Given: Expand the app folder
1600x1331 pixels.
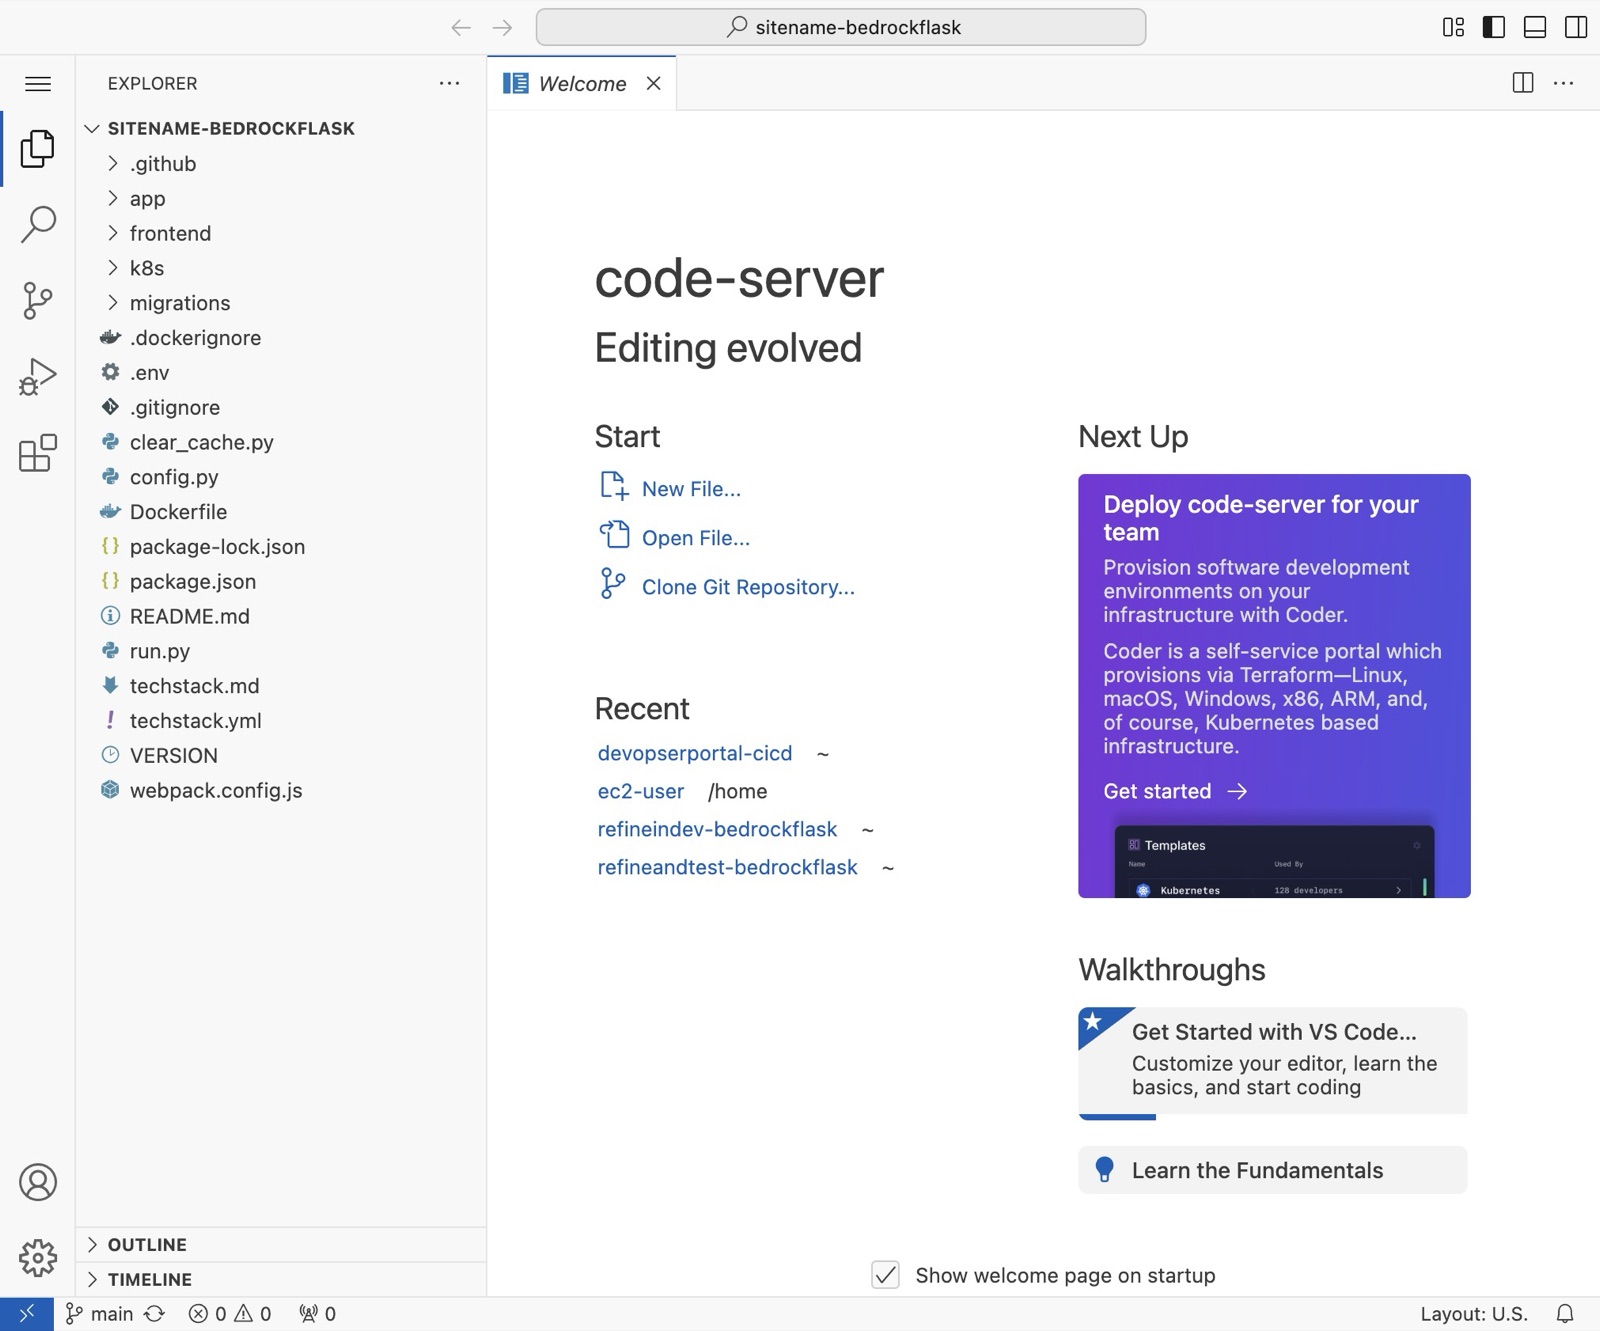Looking at the screenshot, I should click(x=280, y=199).
